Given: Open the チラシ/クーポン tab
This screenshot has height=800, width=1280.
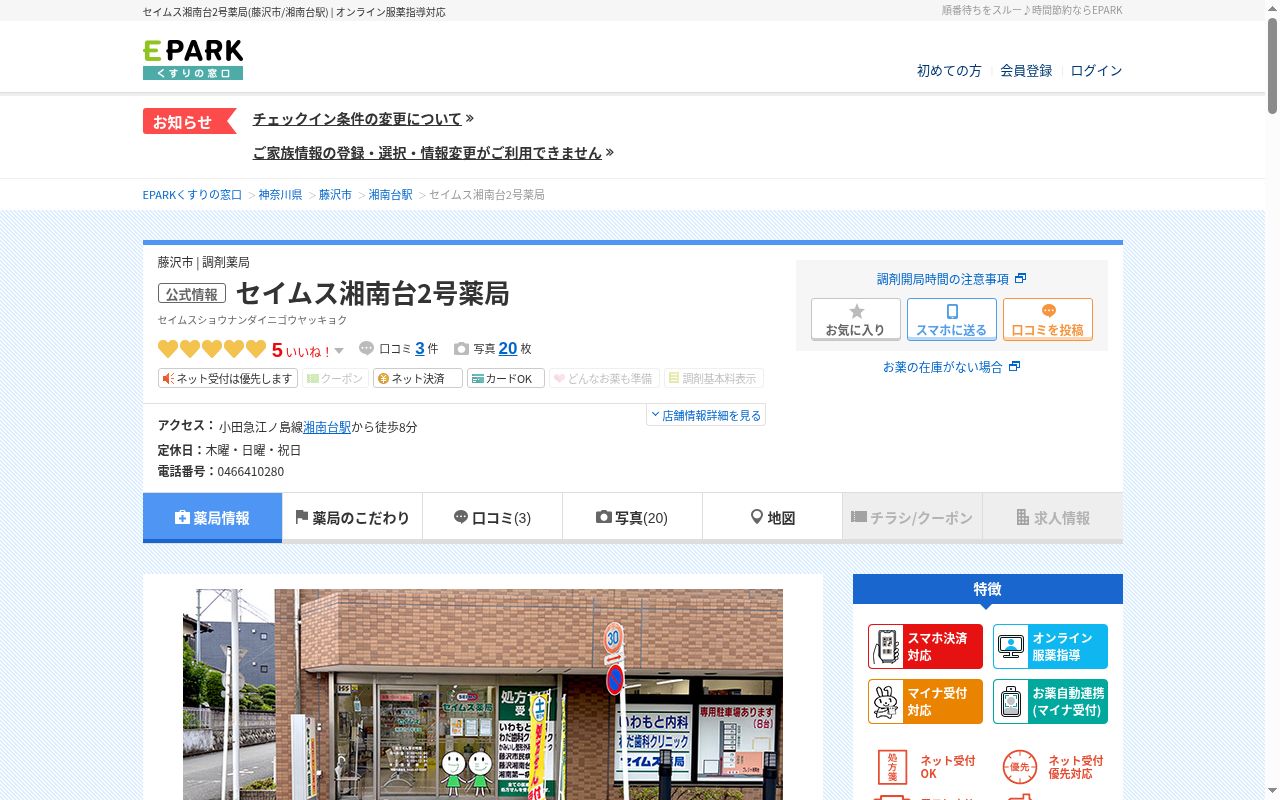Looking at the screenshot, I should tap(912, 518).
